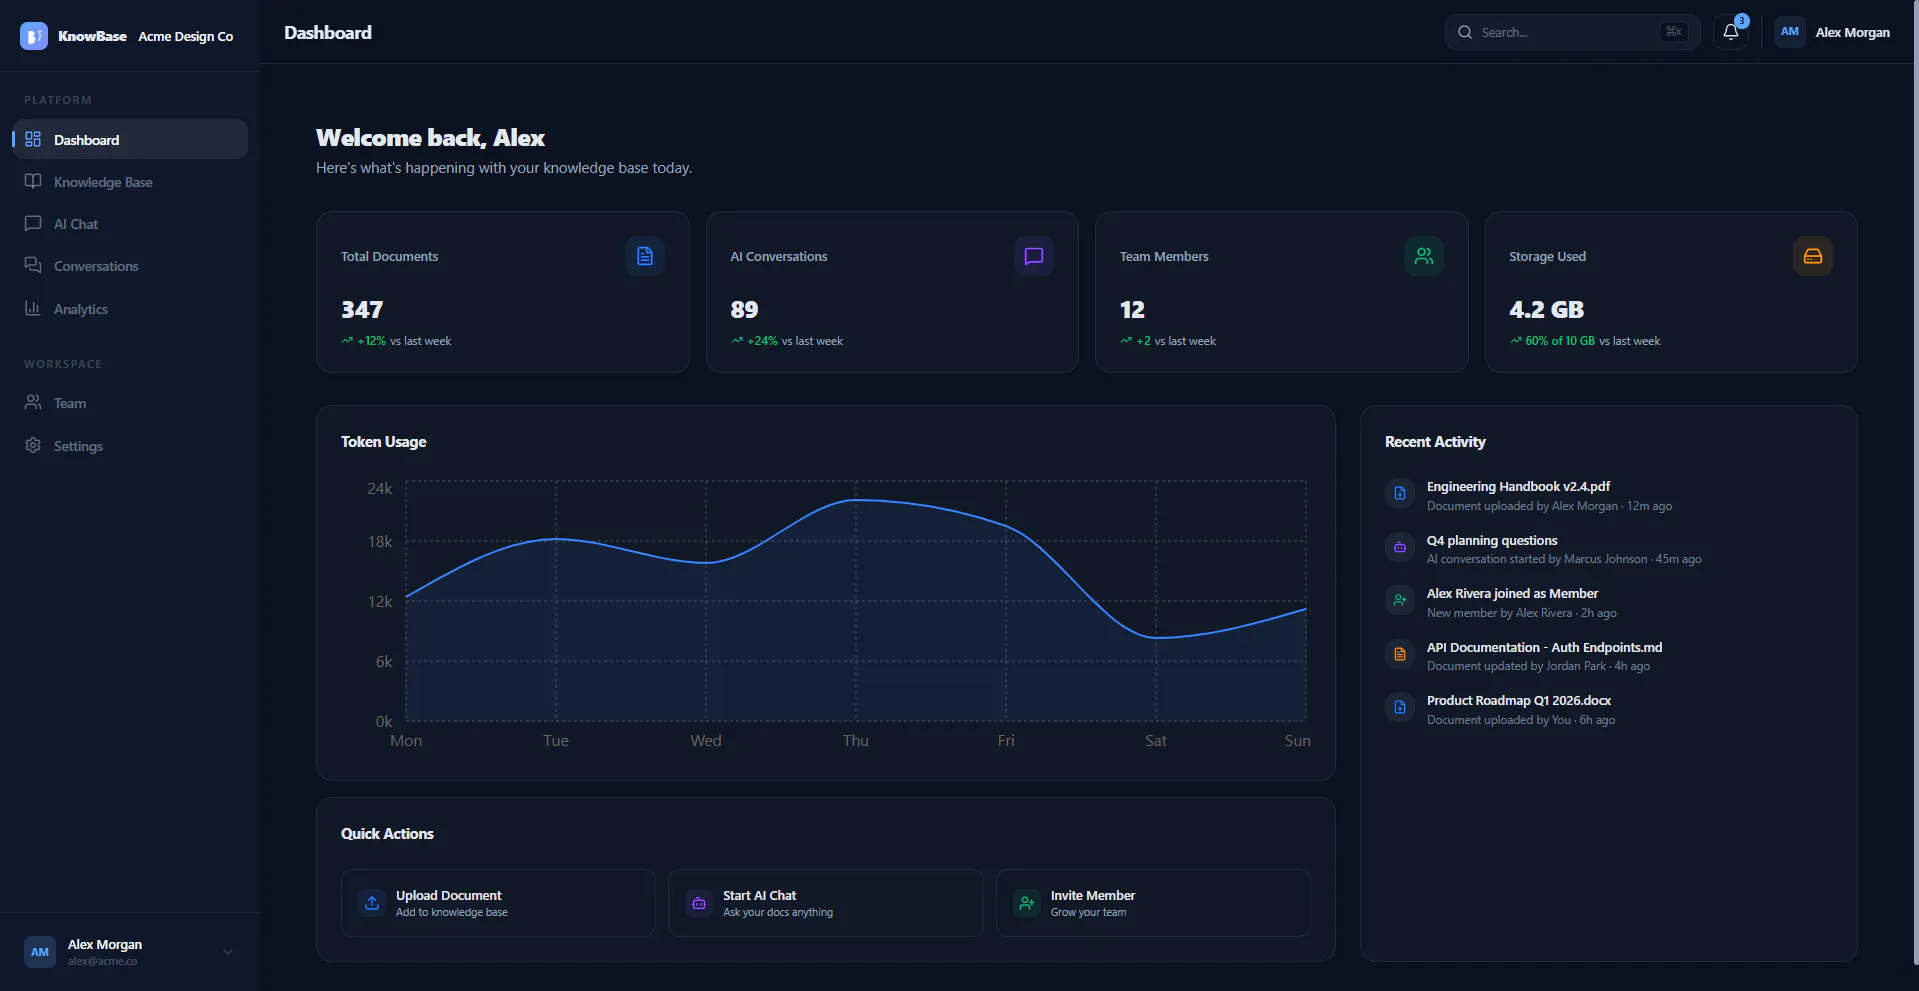Open the Alex Morgan user menu in header
Image resolution: width=1919 pixels, height=991 pixels.
pos(1832,32)
